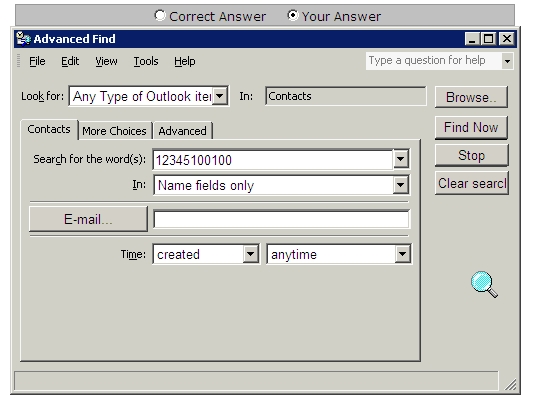533x398 pixels.
Task: Click the window resize grip corner
Action: coord(511,384)
